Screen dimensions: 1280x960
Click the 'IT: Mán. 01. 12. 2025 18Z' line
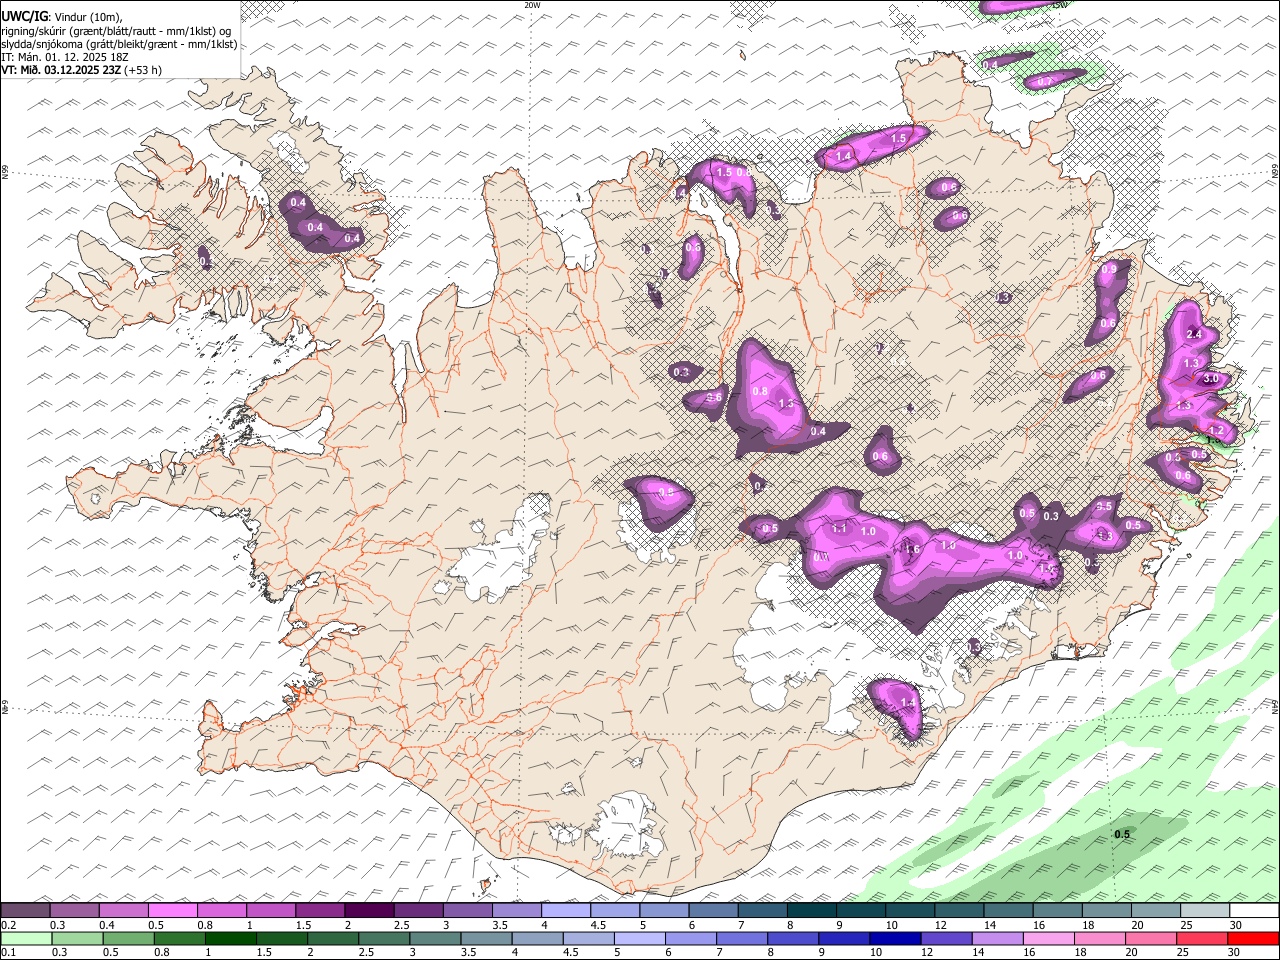[66, 57]
